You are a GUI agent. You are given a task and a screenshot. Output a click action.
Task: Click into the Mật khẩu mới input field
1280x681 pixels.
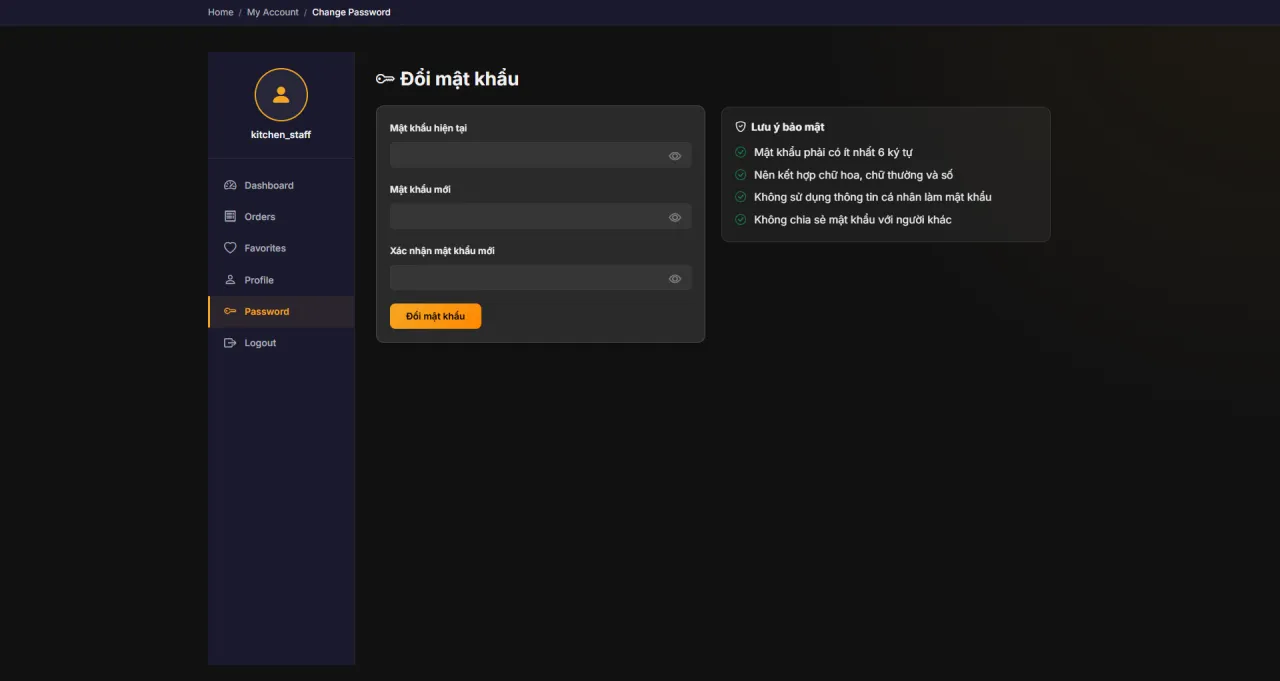[x=540, y=217]
